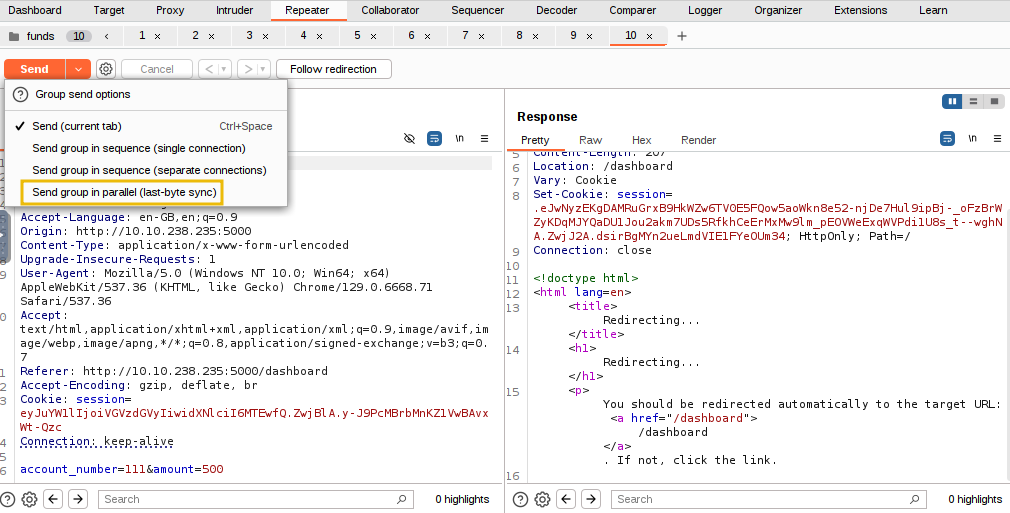Go to previous Response search match
The width and height of the screenshot is (1010, 513).
click(x=566, y=499)
